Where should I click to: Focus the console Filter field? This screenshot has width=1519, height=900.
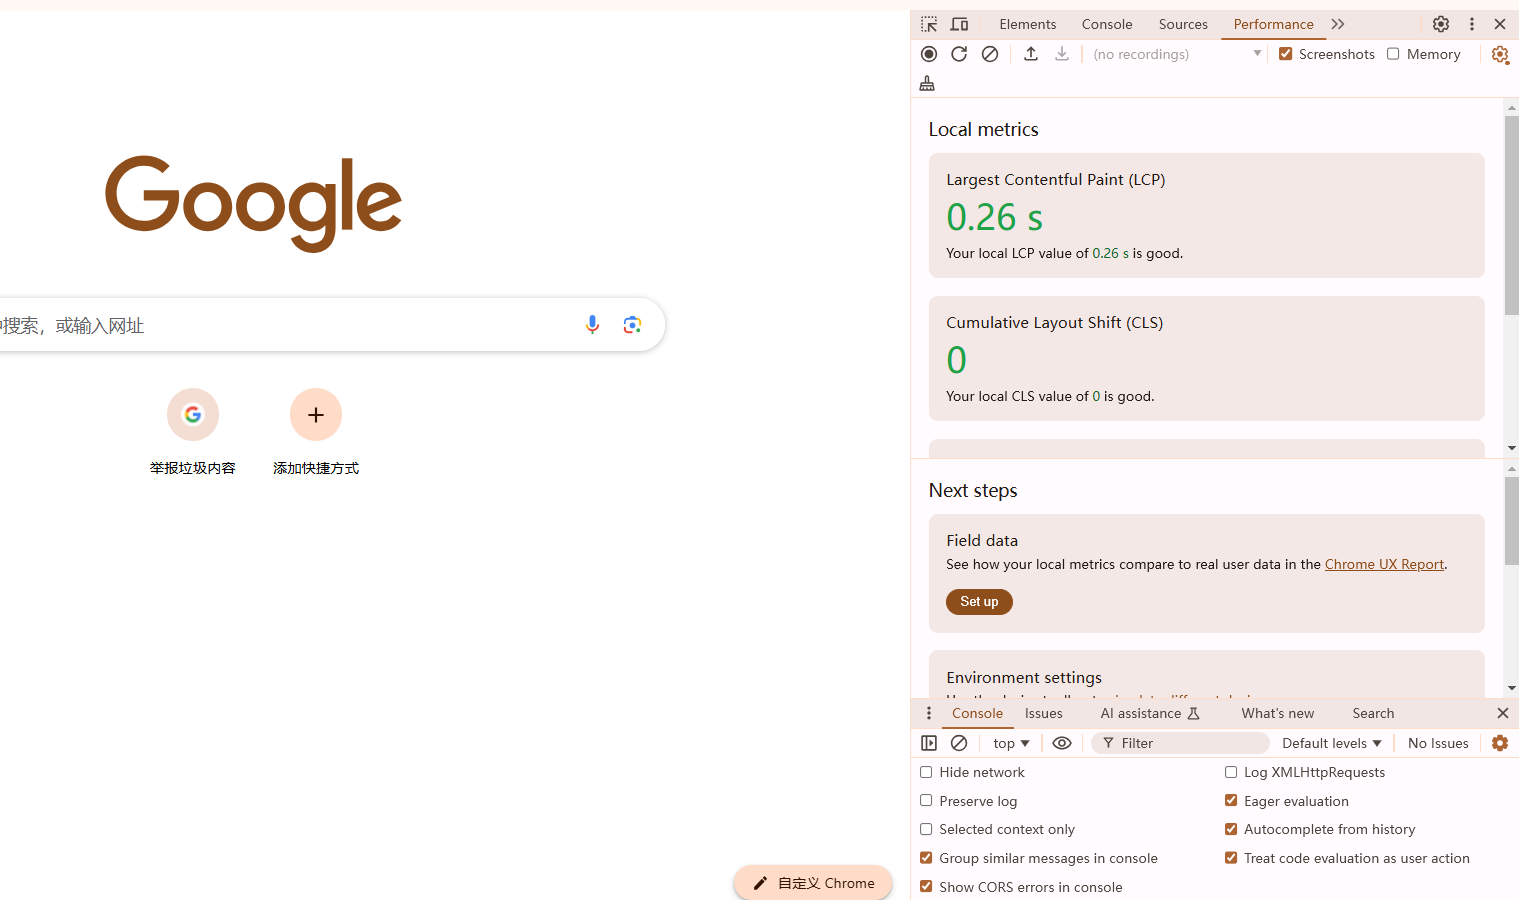1181,743
